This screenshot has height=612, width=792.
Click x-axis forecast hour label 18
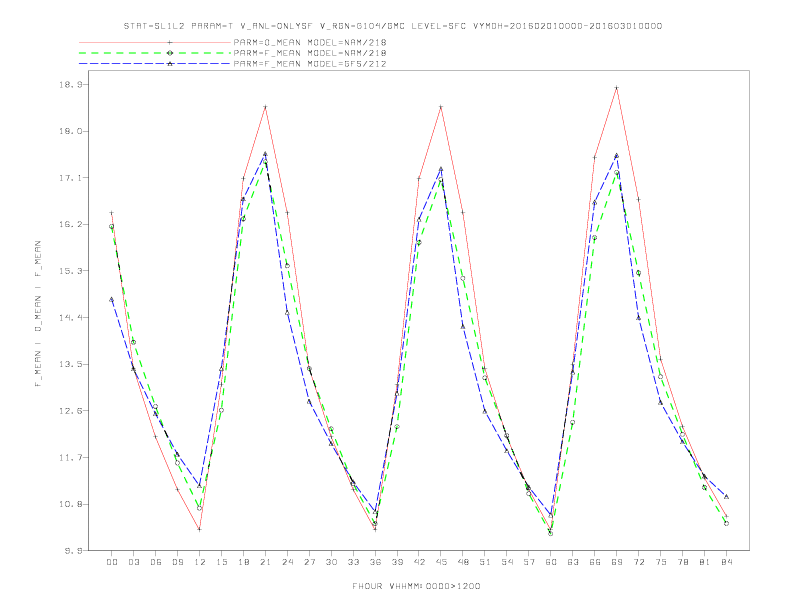pyautogui.click(x=243, y=562)
